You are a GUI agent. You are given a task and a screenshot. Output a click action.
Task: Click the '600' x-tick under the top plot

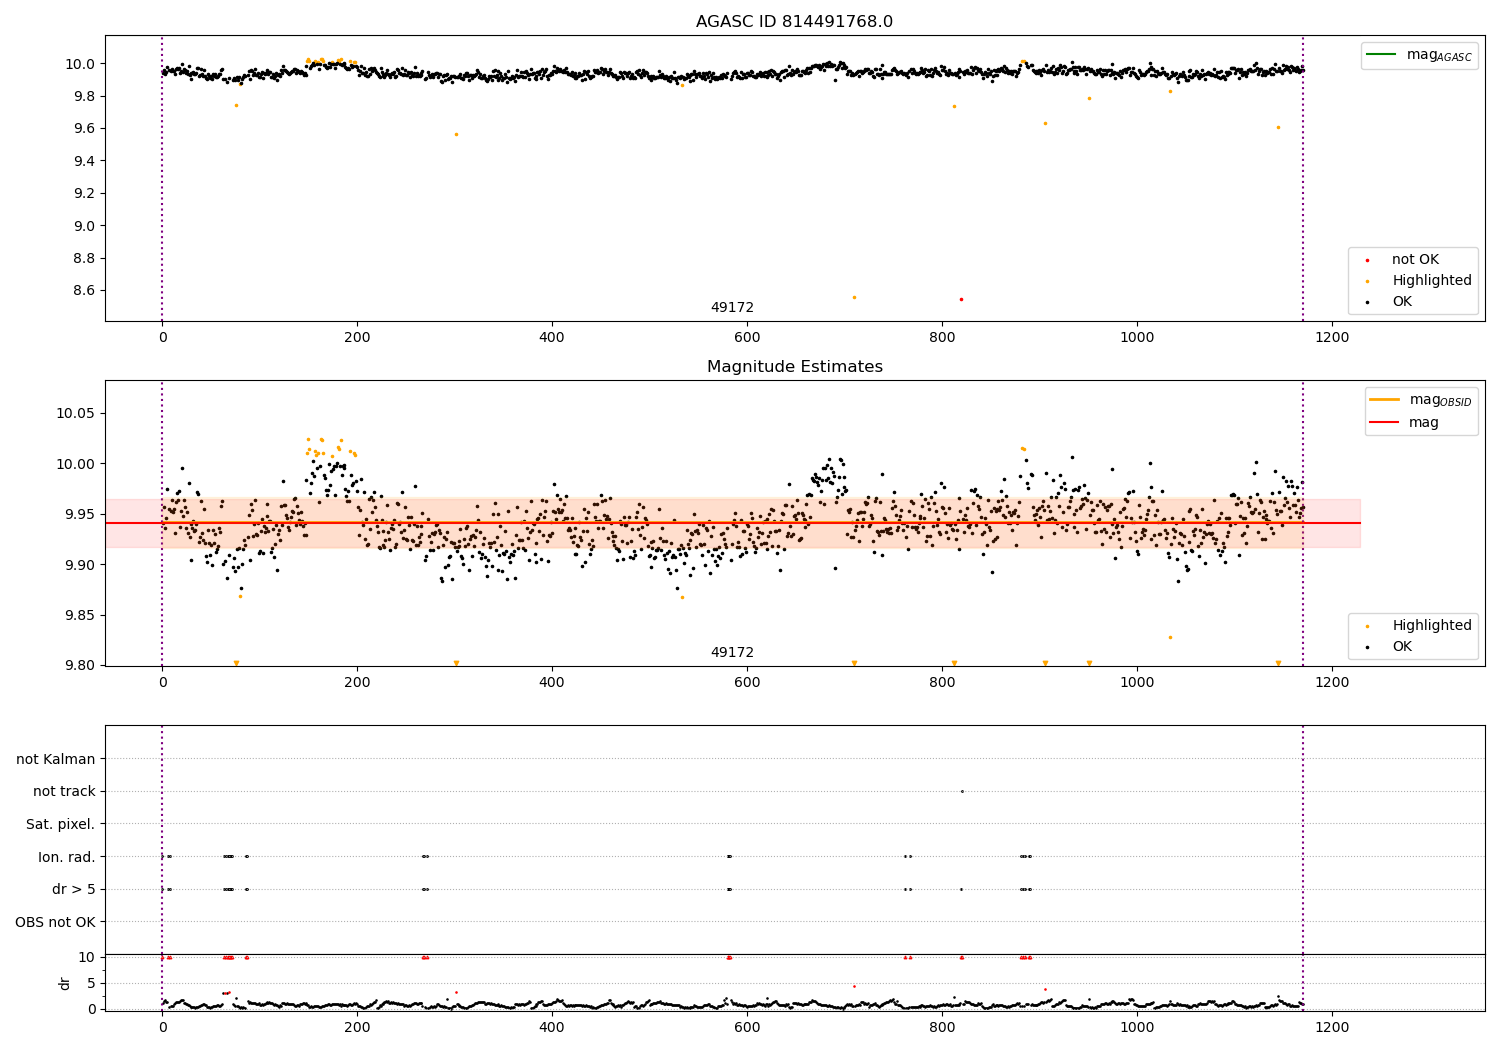click(747, 338)
